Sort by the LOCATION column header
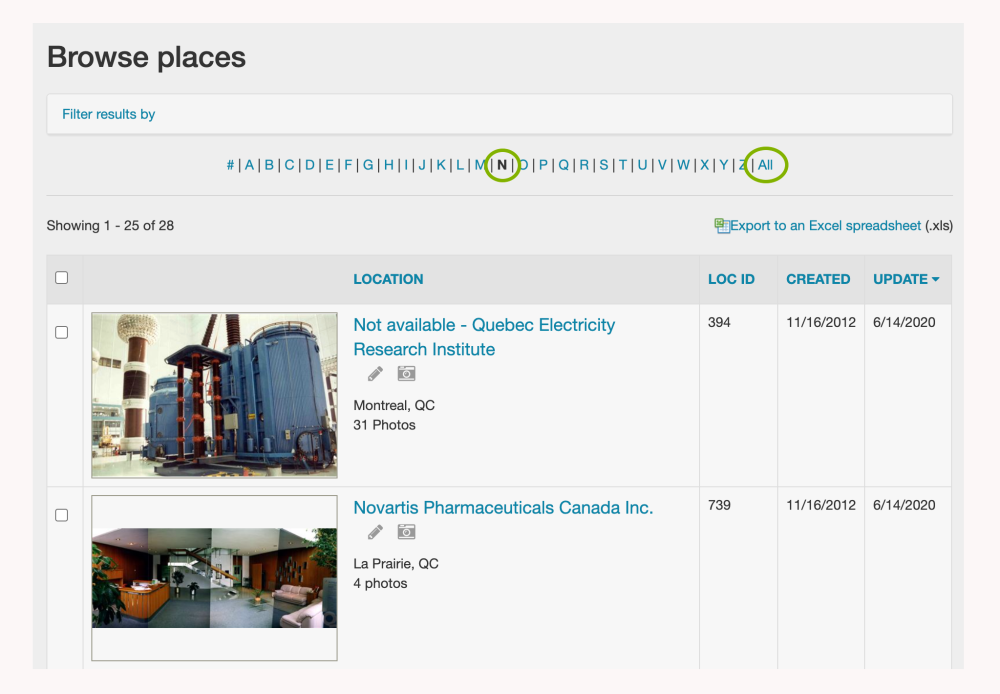 tap(388, 279)
